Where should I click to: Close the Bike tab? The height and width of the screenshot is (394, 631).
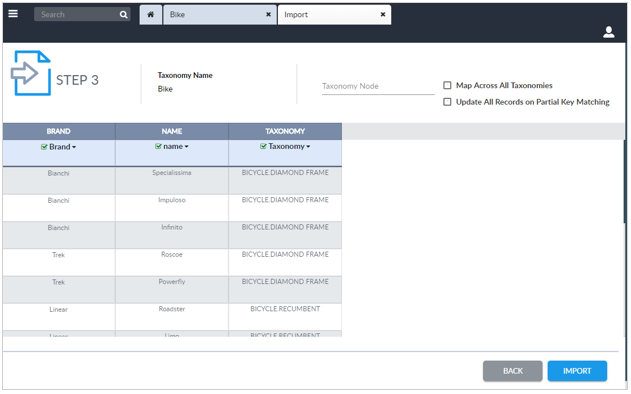[268, 14]
